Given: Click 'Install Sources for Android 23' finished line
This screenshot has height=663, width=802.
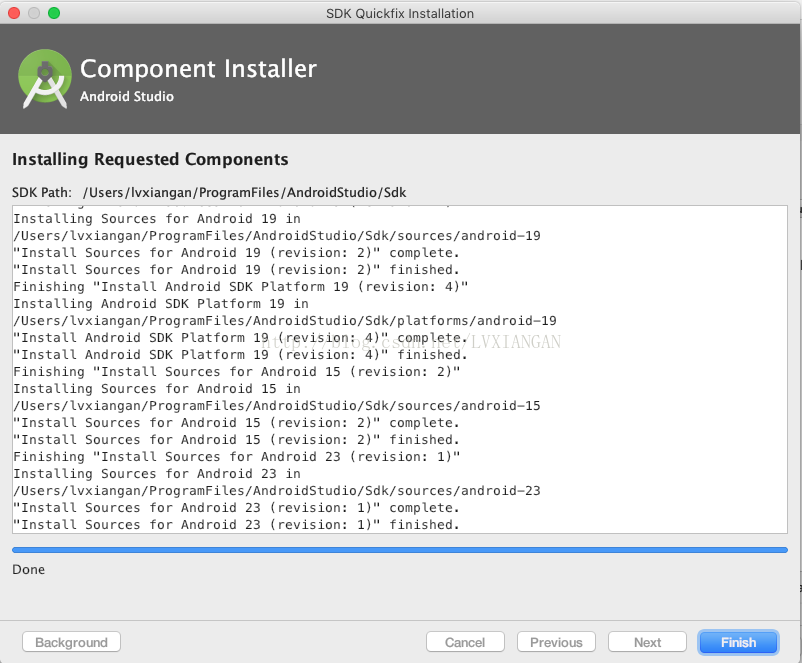Looking at the screenshot, I should pyautogui.click(x=237, y=524).
